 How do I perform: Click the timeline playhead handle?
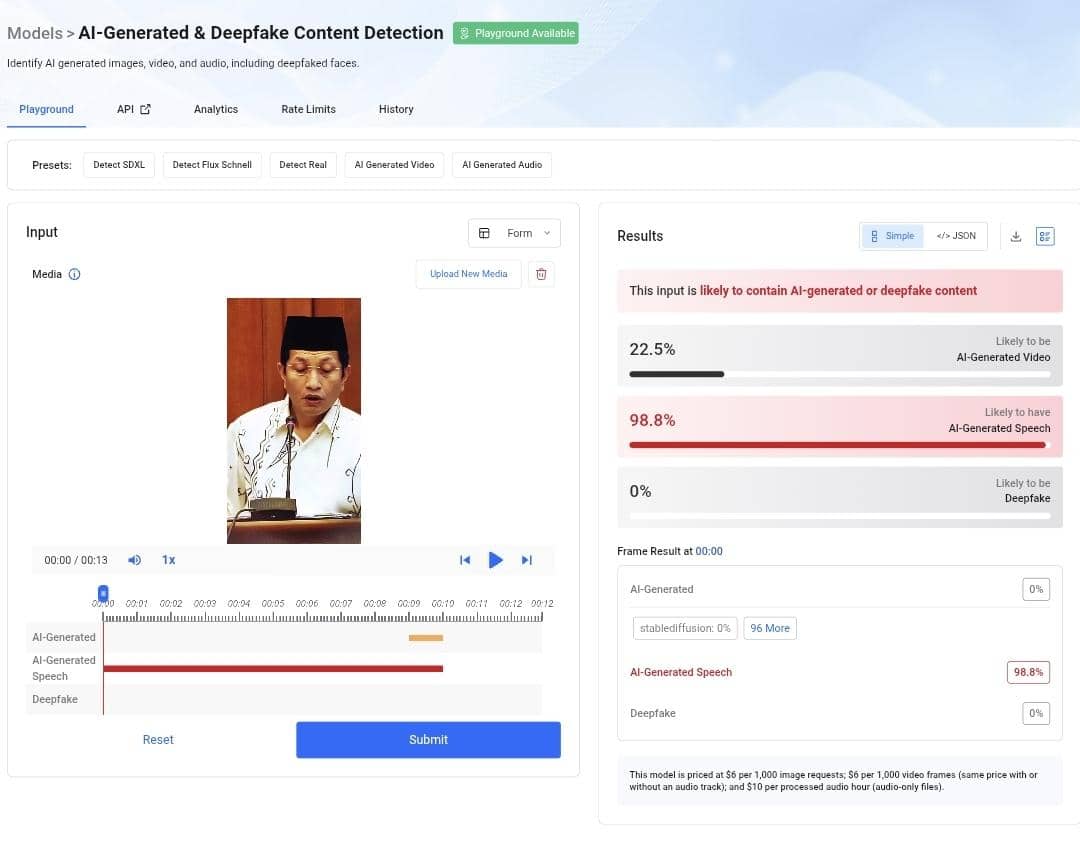coord(103,594)
